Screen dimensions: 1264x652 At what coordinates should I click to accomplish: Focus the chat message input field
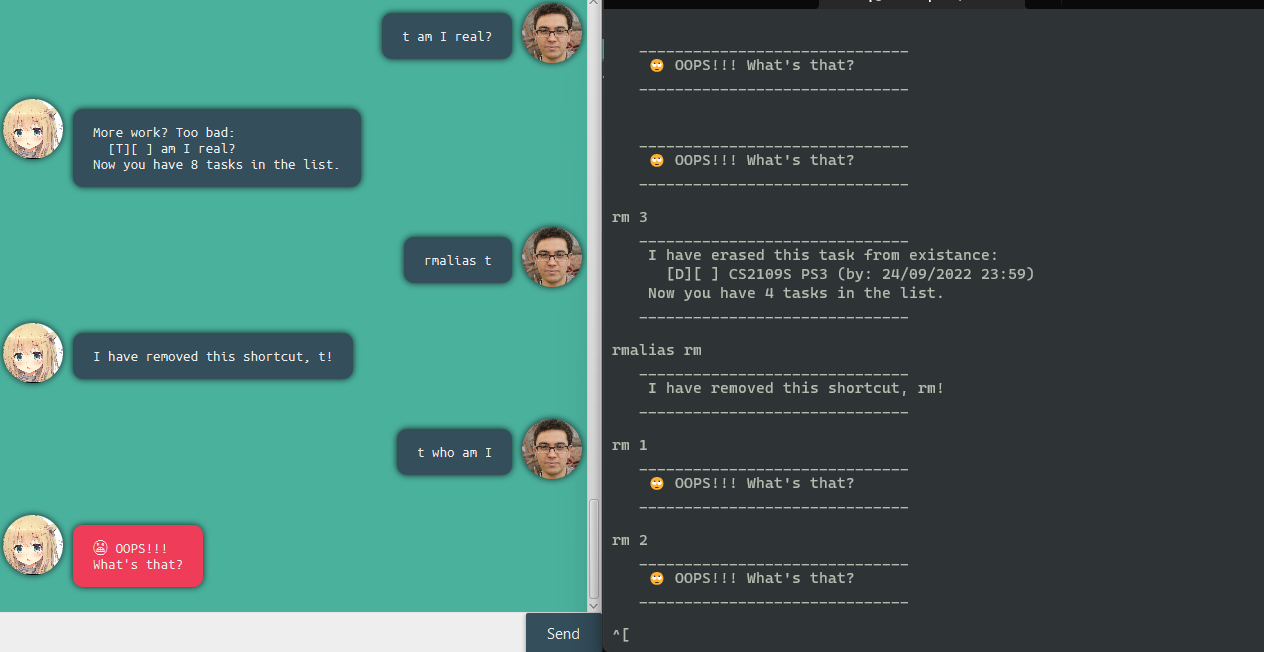pyautogui.click(x=262, y=632)
